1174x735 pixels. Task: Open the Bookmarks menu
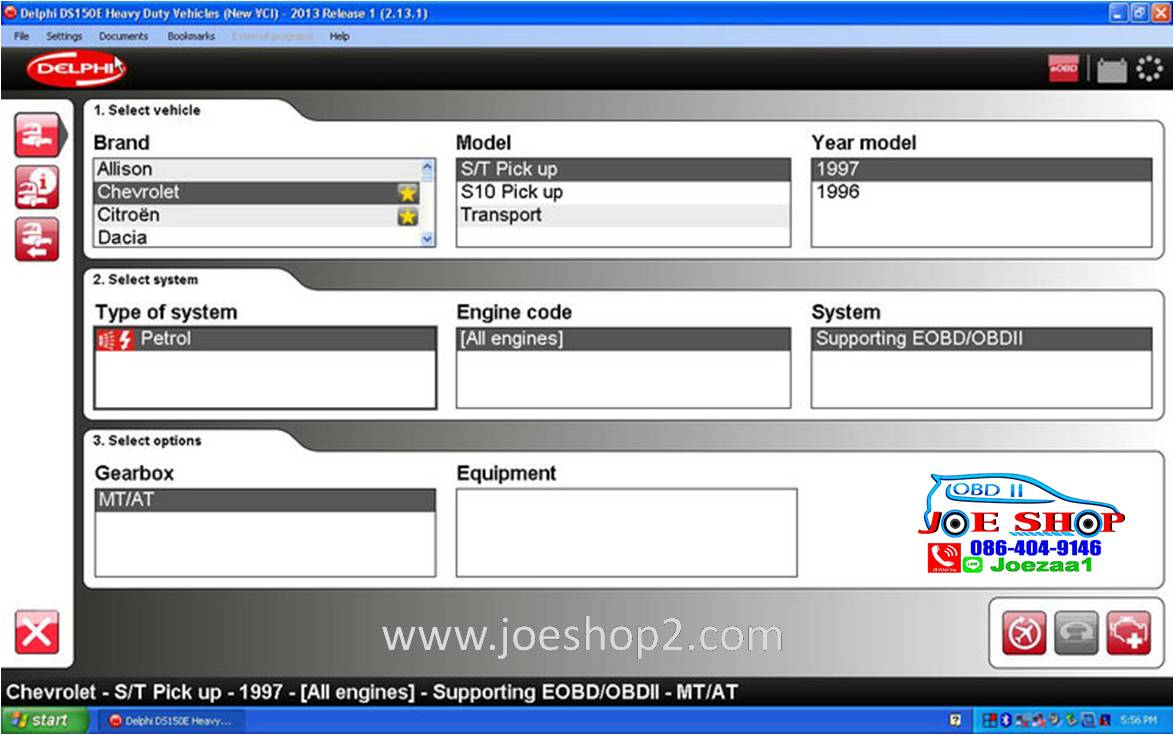191,36
